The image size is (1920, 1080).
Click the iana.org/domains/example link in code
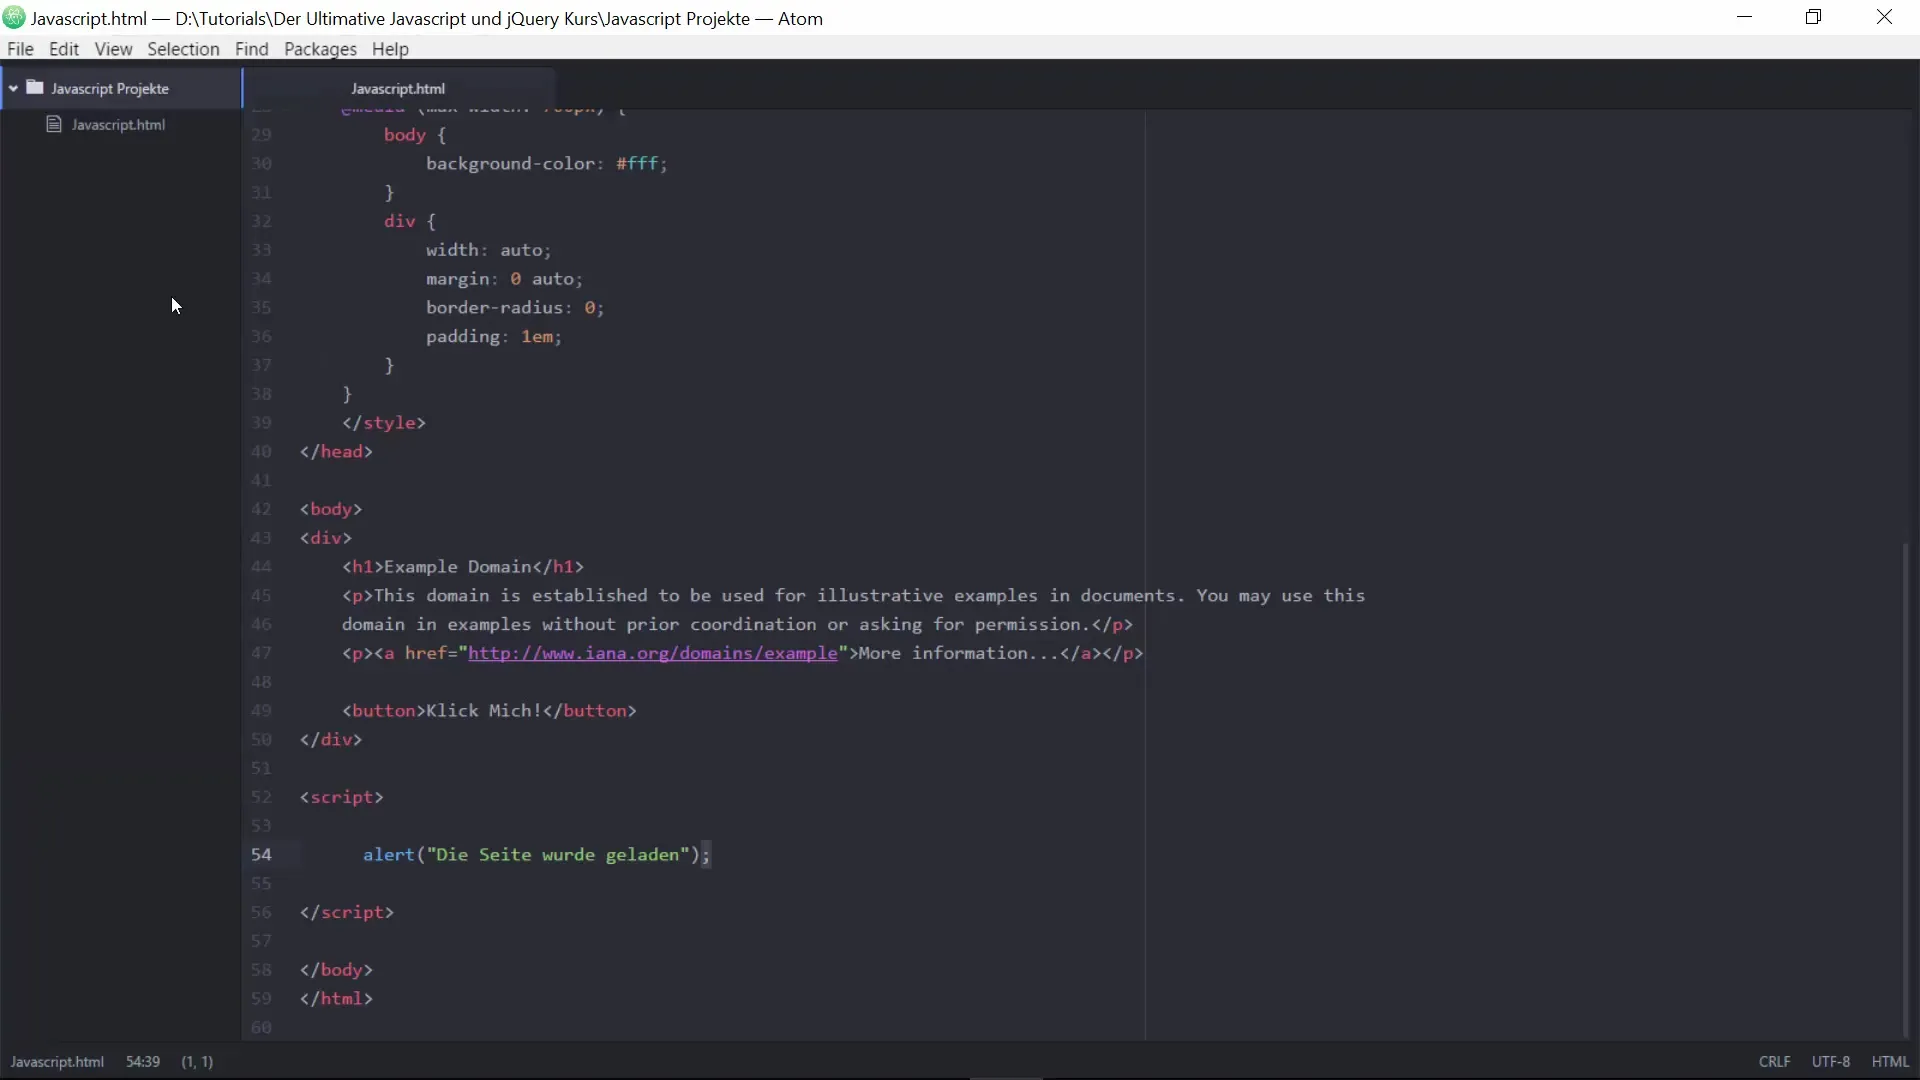(652, 653)
